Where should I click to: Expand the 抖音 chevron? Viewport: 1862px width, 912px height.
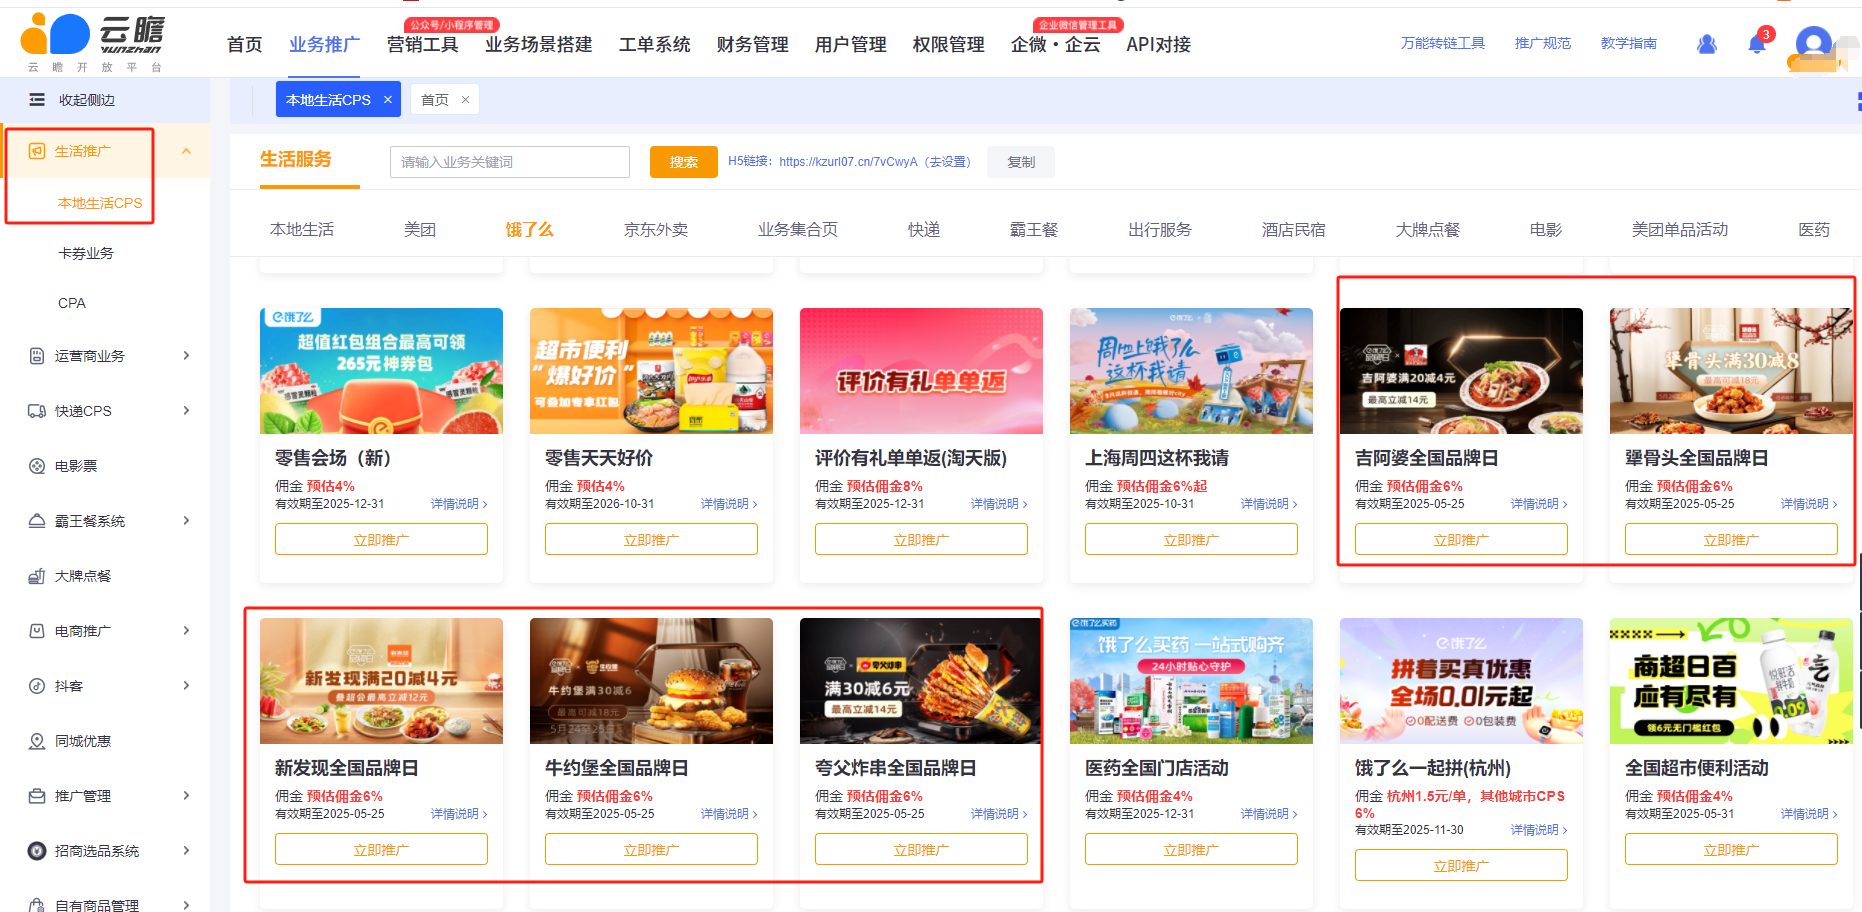[186, 686]
